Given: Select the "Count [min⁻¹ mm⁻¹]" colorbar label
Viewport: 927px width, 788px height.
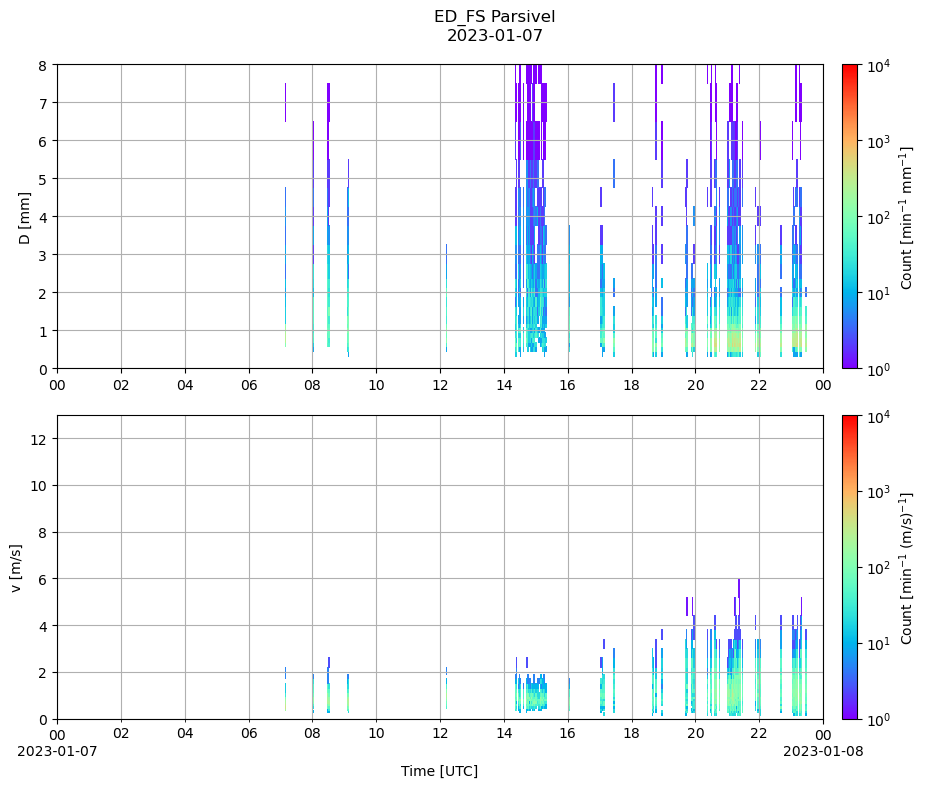Looking at the screenshot, I should (x=906, y=218).
